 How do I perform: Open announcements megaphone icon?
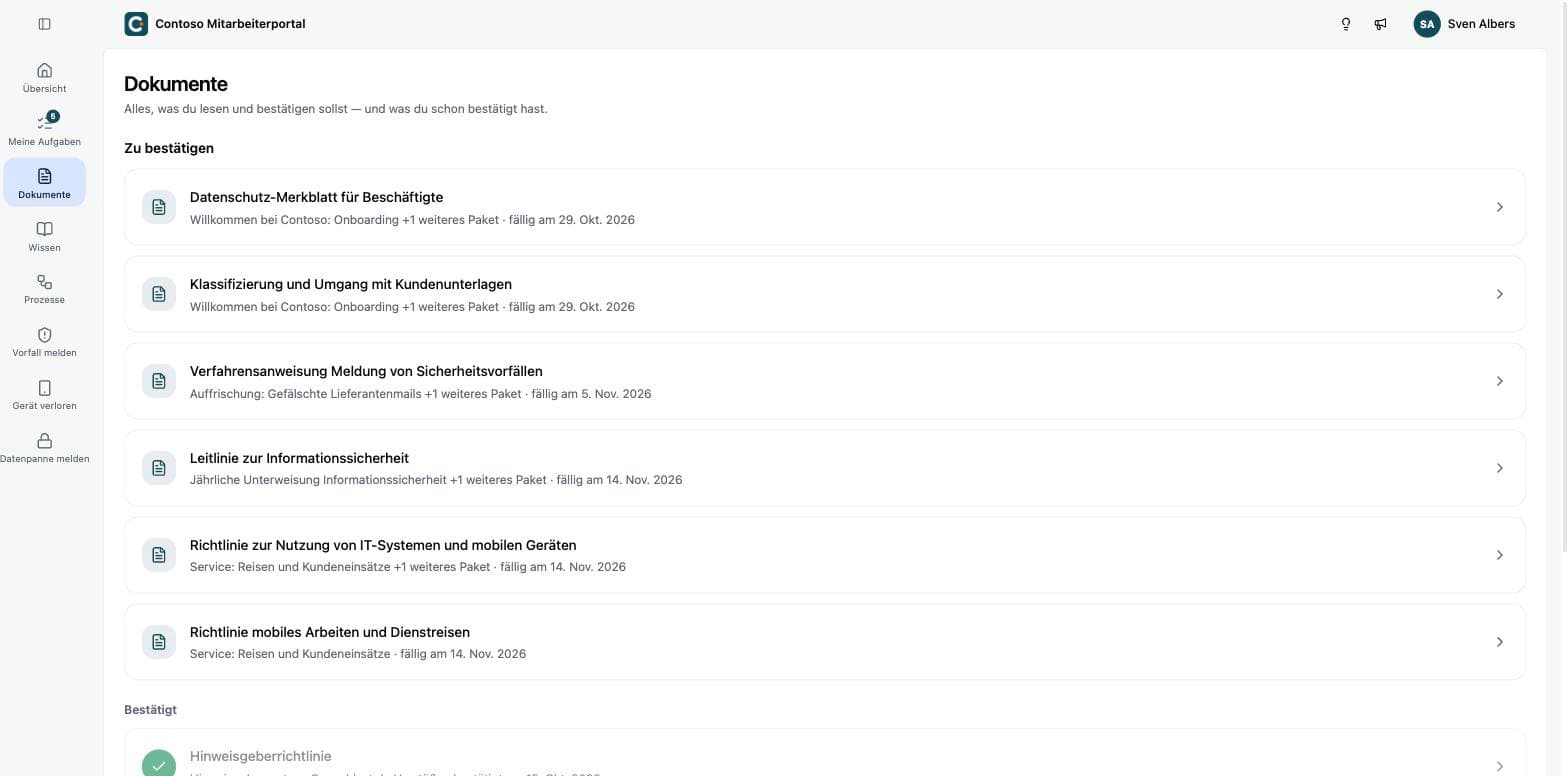1380,24
